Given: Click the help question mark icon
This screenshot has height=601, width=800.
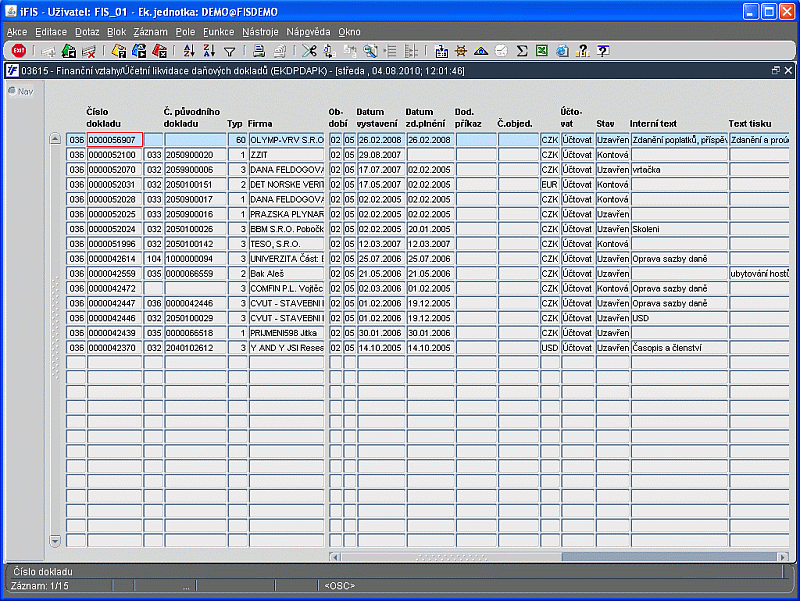Looking at the screenshot, I should coord(603,51).
